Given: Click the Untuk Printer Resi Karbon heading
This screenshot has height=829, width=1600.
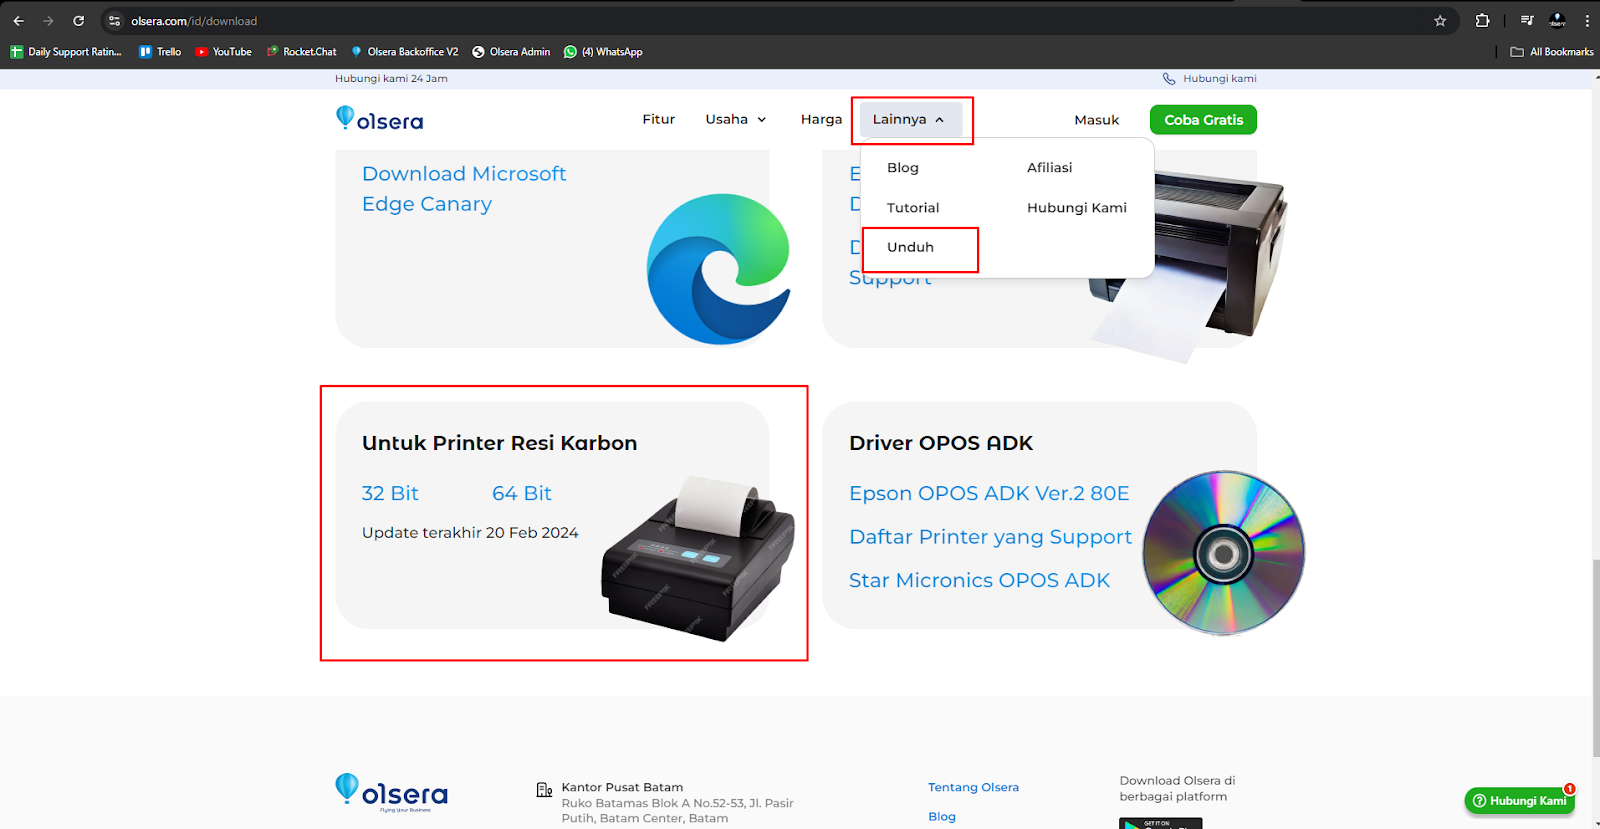Looking at the screenshot, I should (499, 443).
